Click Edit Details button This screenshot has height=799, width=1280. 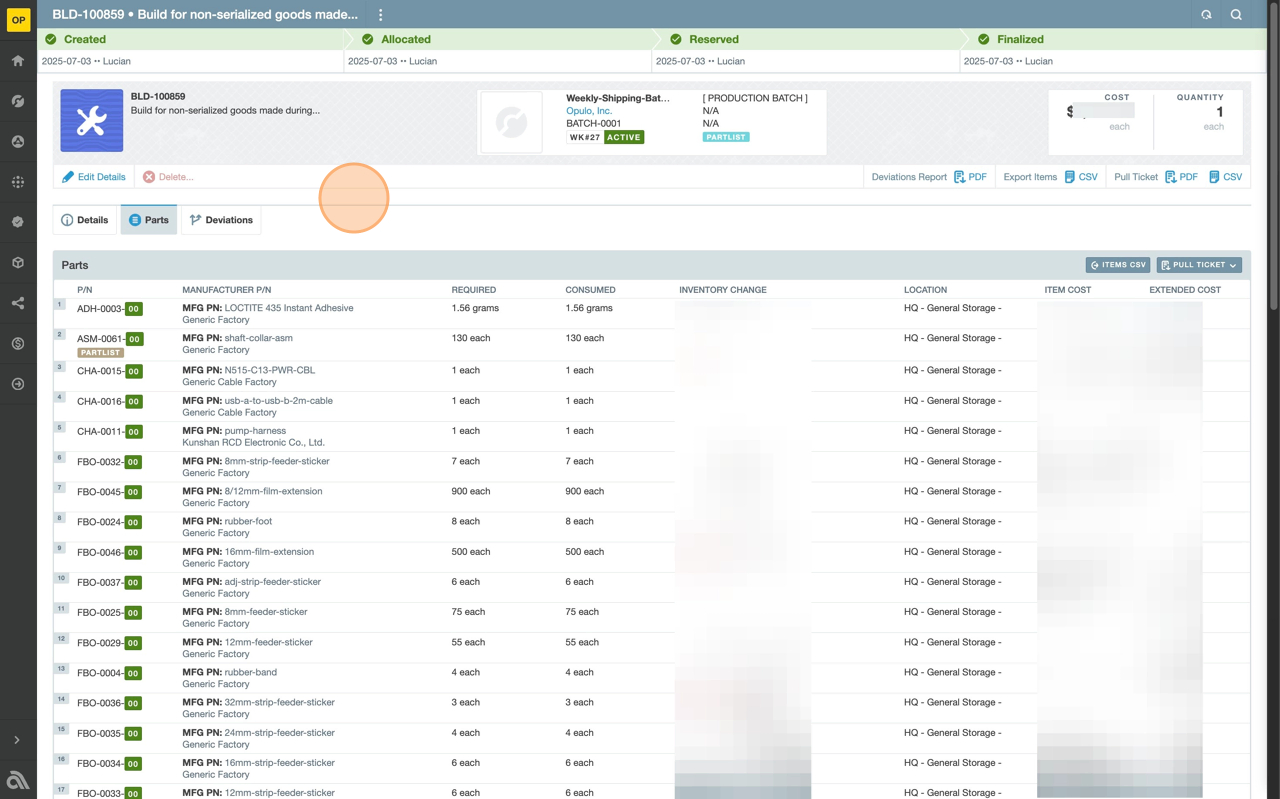[x=94, y=177]
